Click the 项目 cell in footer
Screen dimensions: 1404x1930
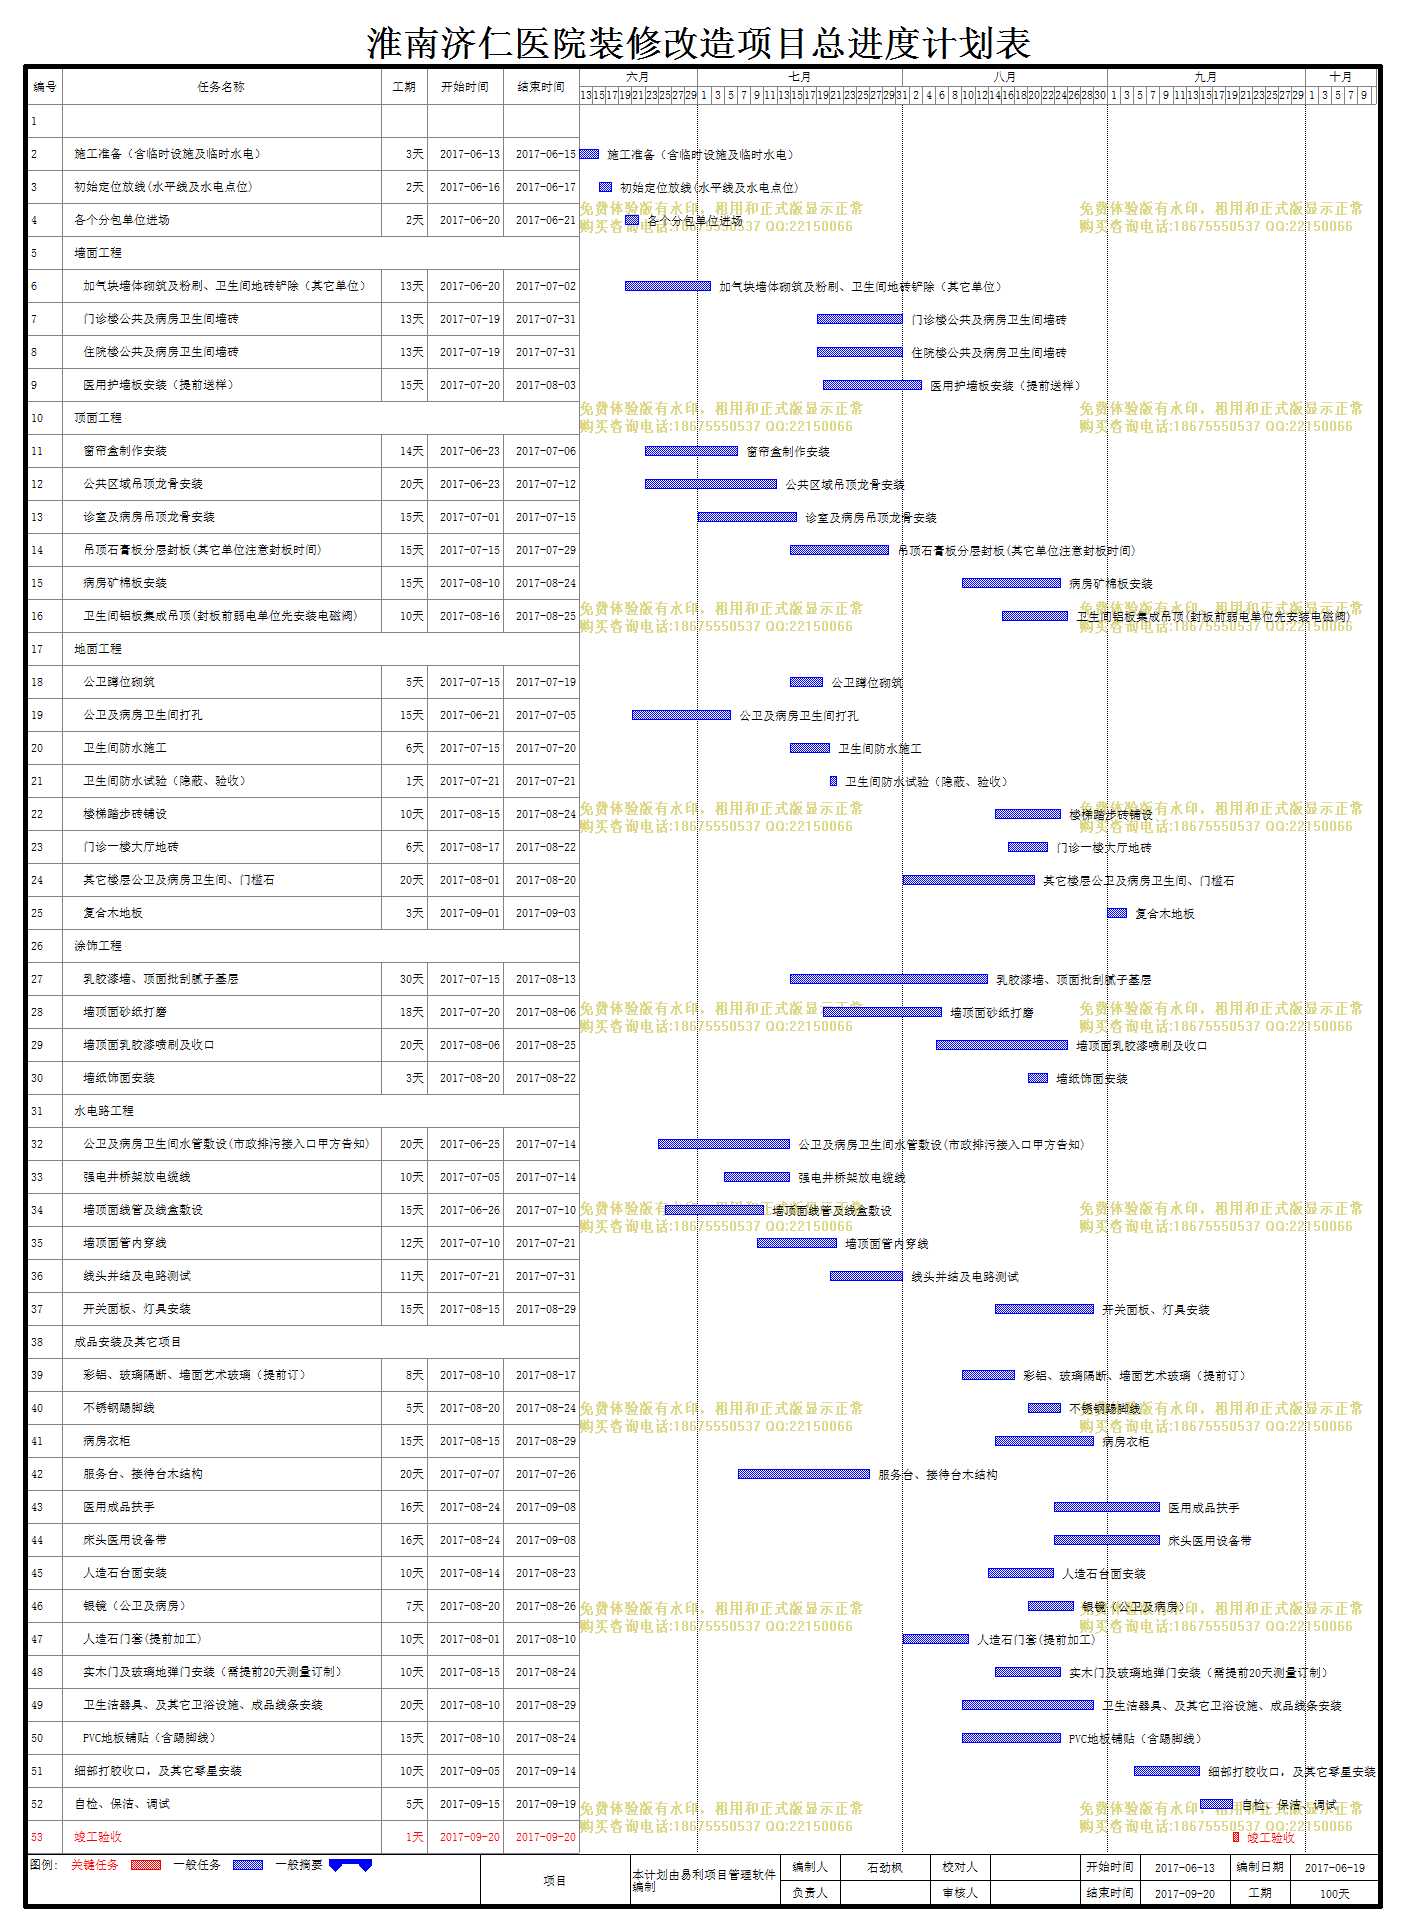click(x=555, y=1881)
